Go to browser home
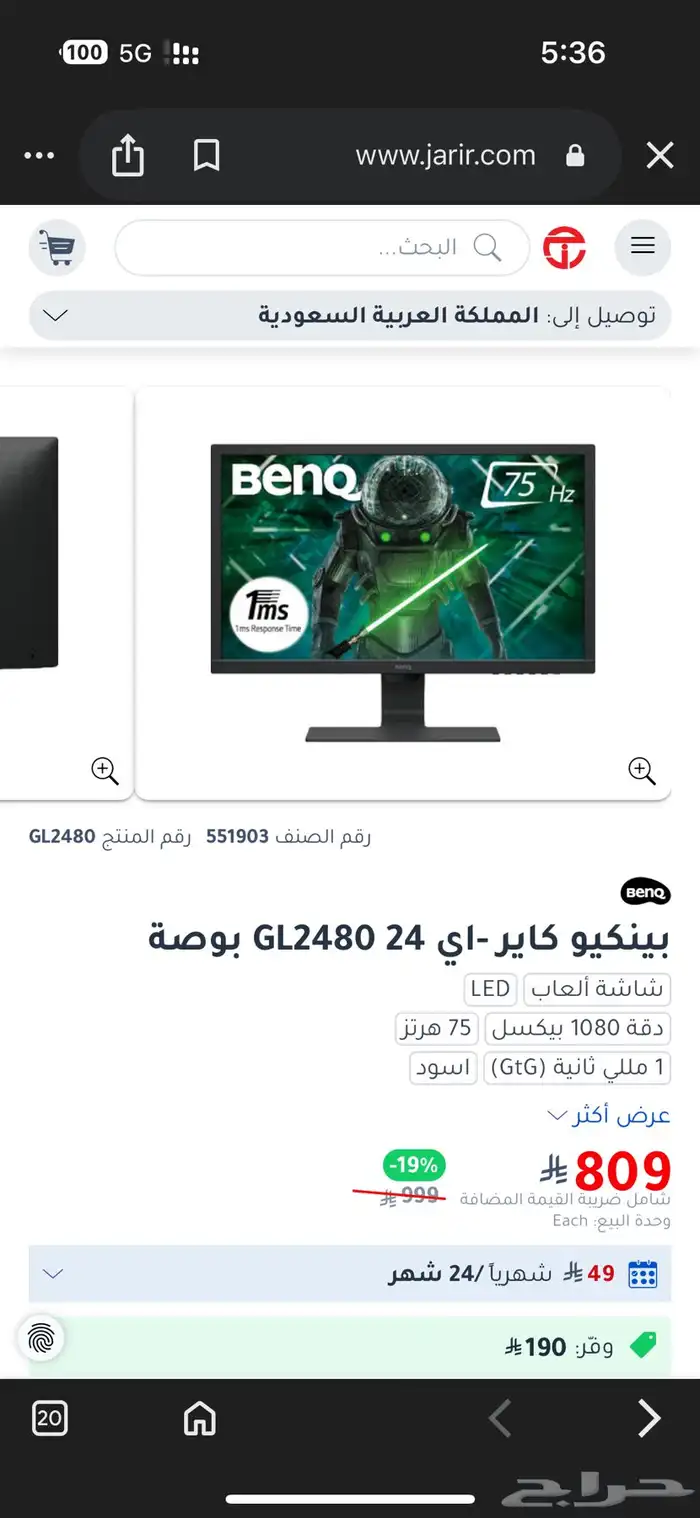Image resolution: width=700 pixels, height=1518 pixels. pos(199,1417)
